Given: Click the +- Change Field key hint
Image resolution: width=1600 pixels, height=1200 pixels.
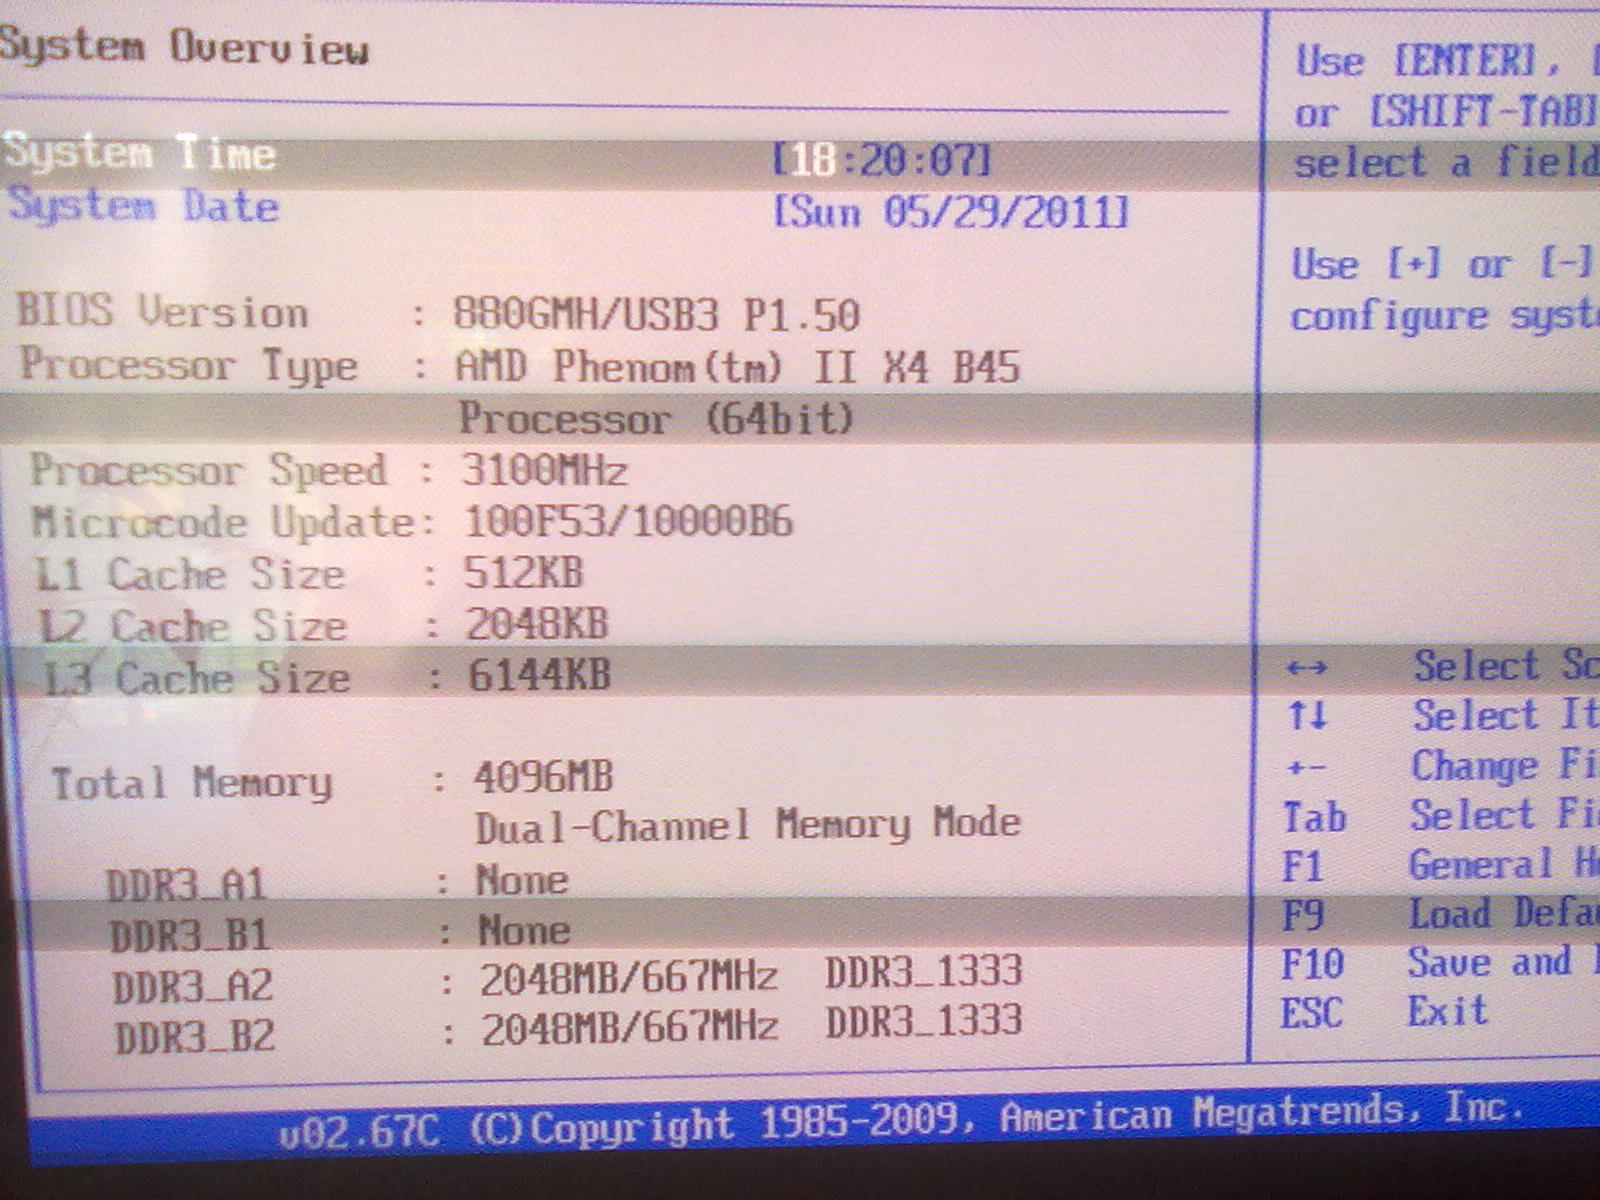Looking at the screenshot, I should pos(1306,768).
